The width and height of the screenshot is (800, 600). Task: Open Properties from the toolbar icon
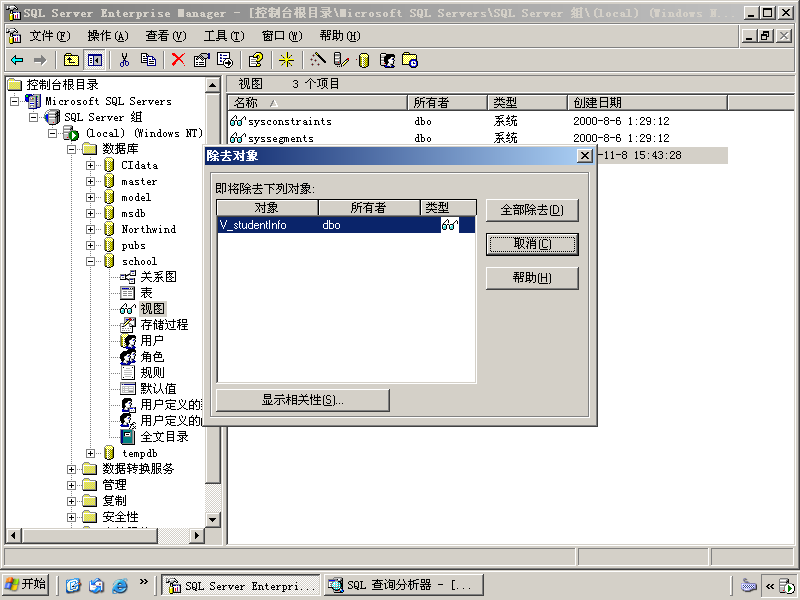(x=202, y=60)
